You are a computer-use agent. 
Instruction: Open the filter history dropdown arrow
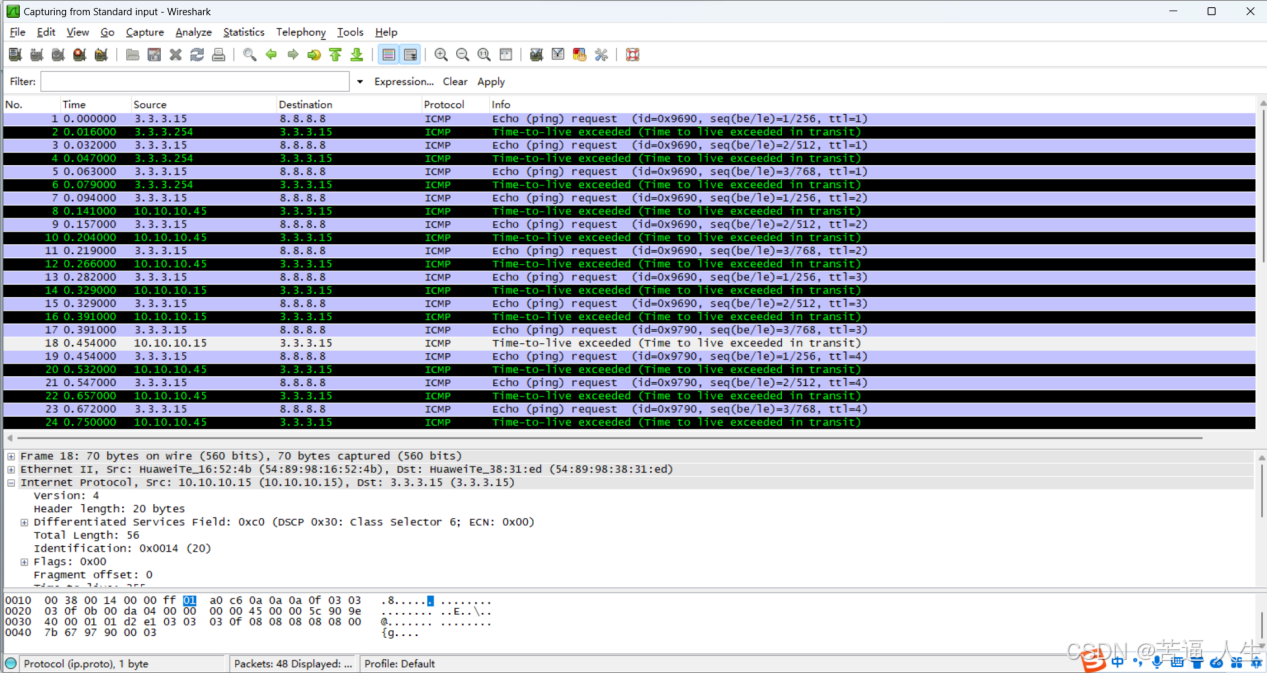359,82
